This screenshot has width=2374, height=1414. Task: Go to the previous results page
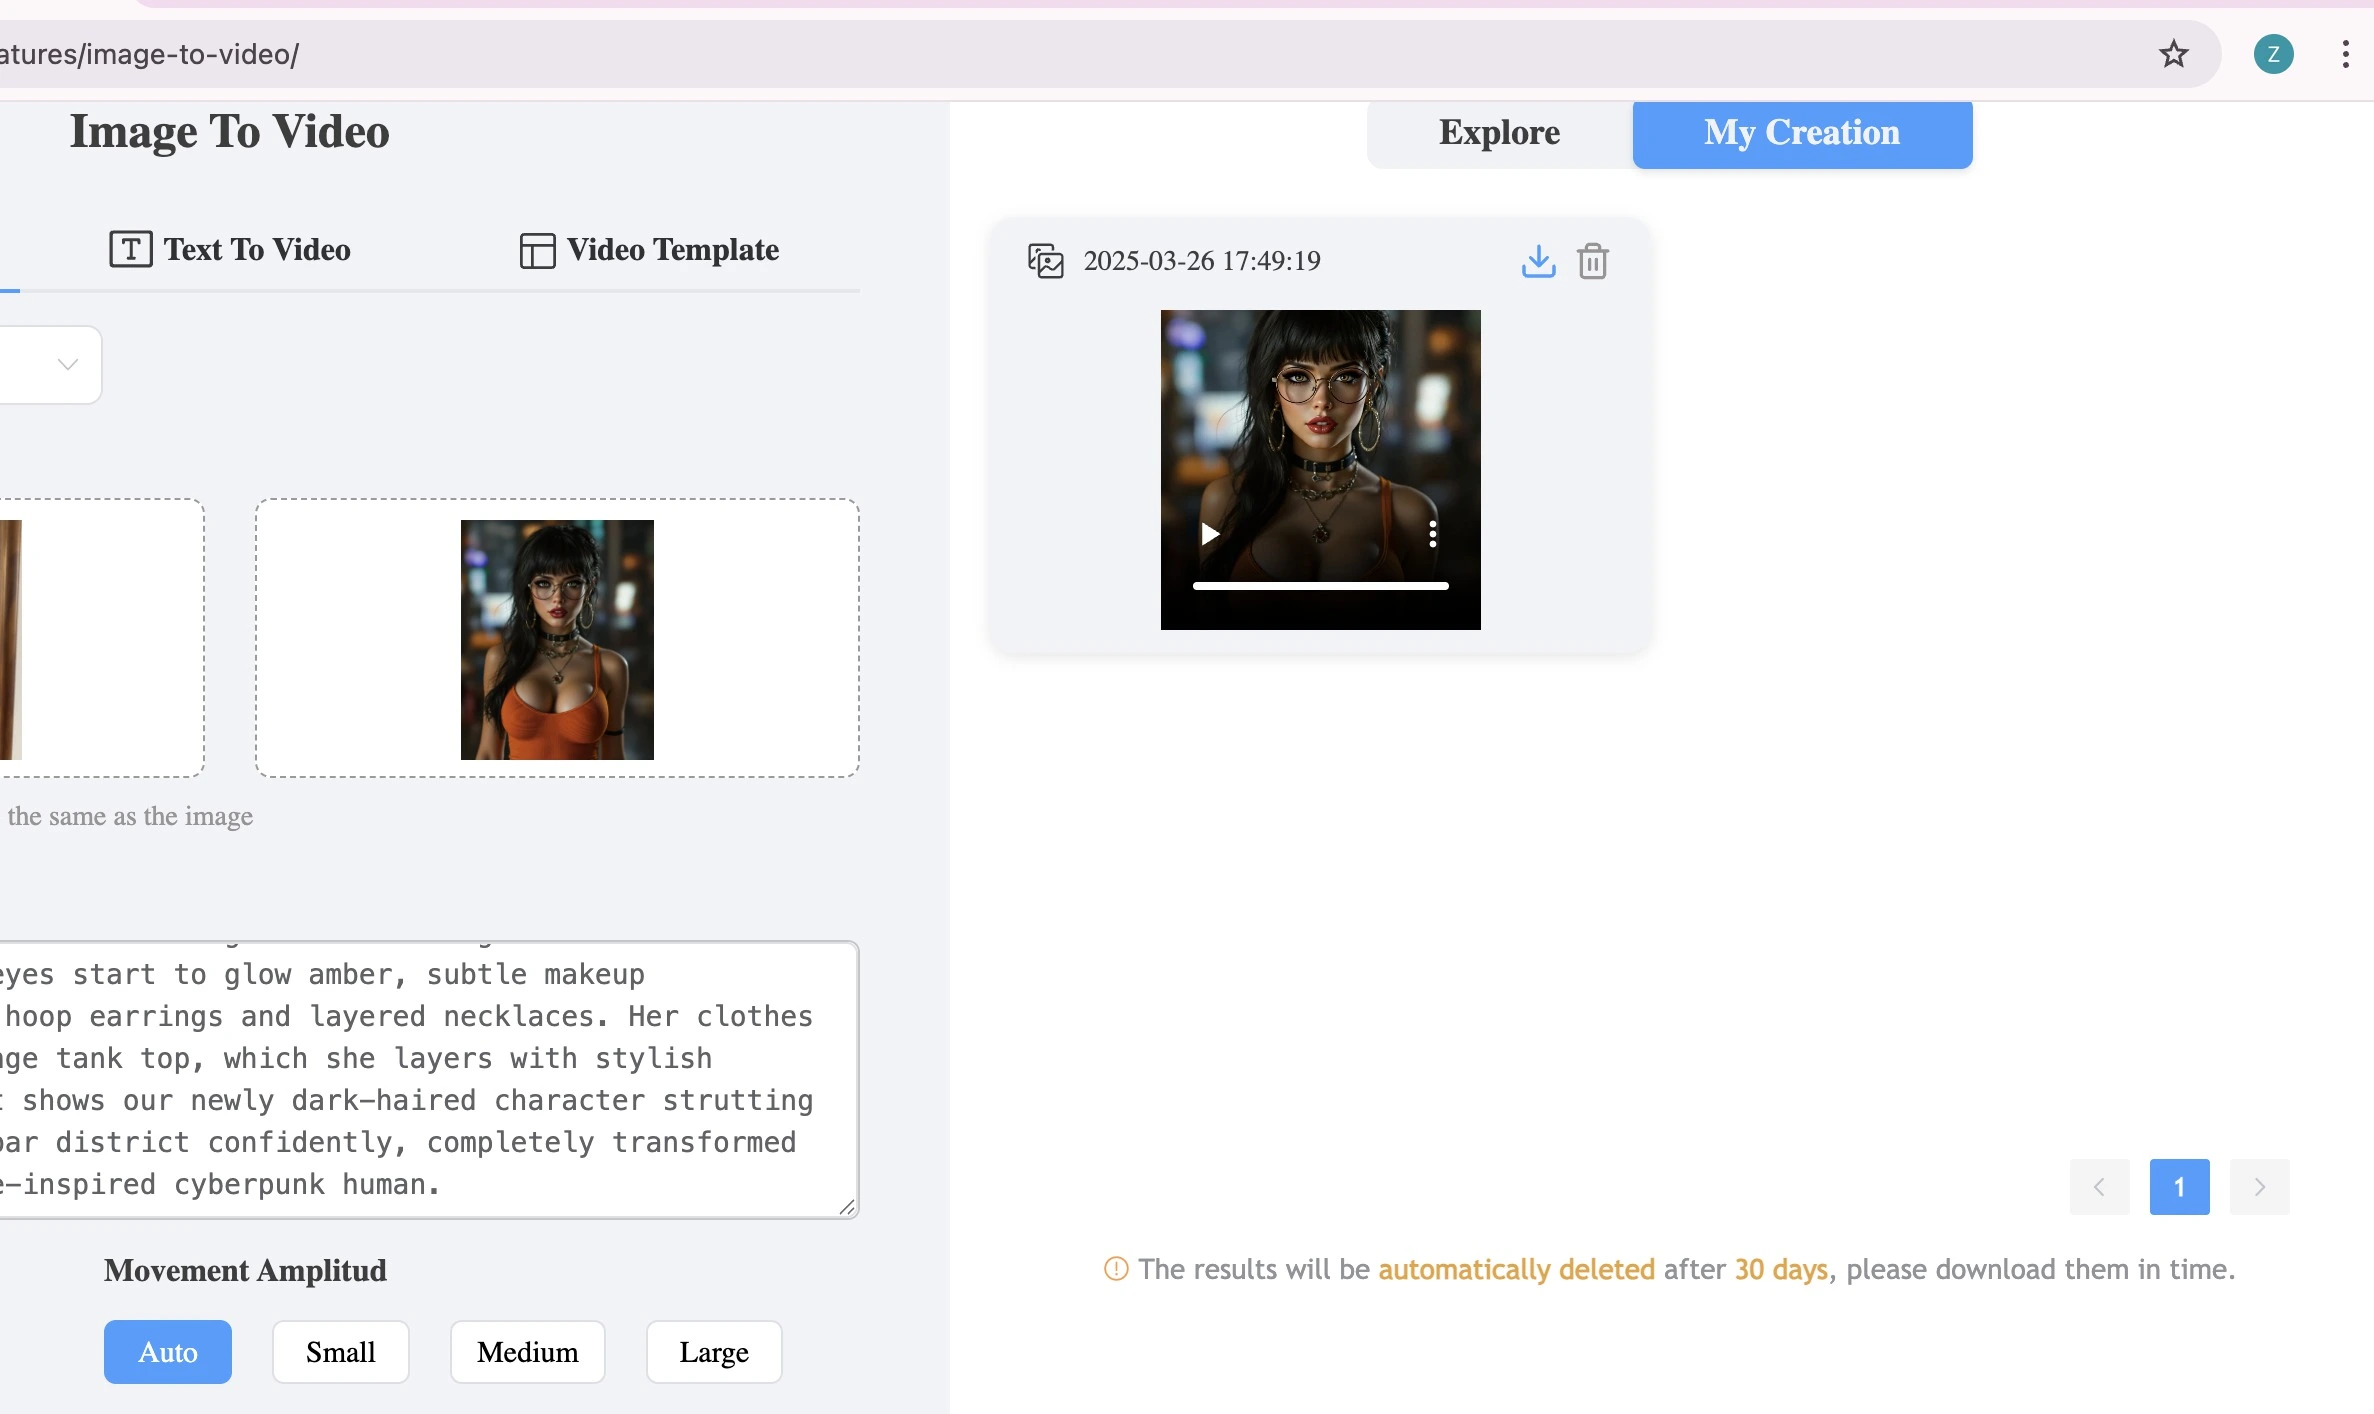point(2099,1187)
